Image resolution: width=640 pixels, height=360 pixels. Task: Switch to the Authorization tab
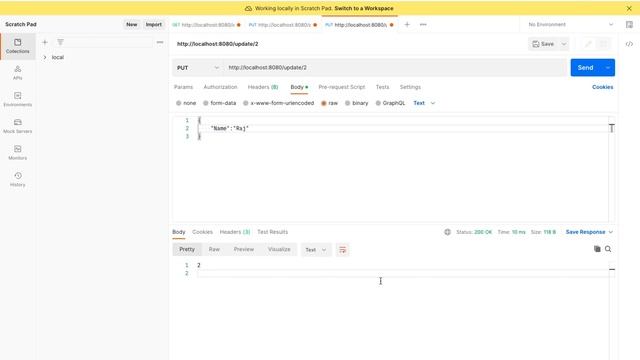tap(220, 87)
